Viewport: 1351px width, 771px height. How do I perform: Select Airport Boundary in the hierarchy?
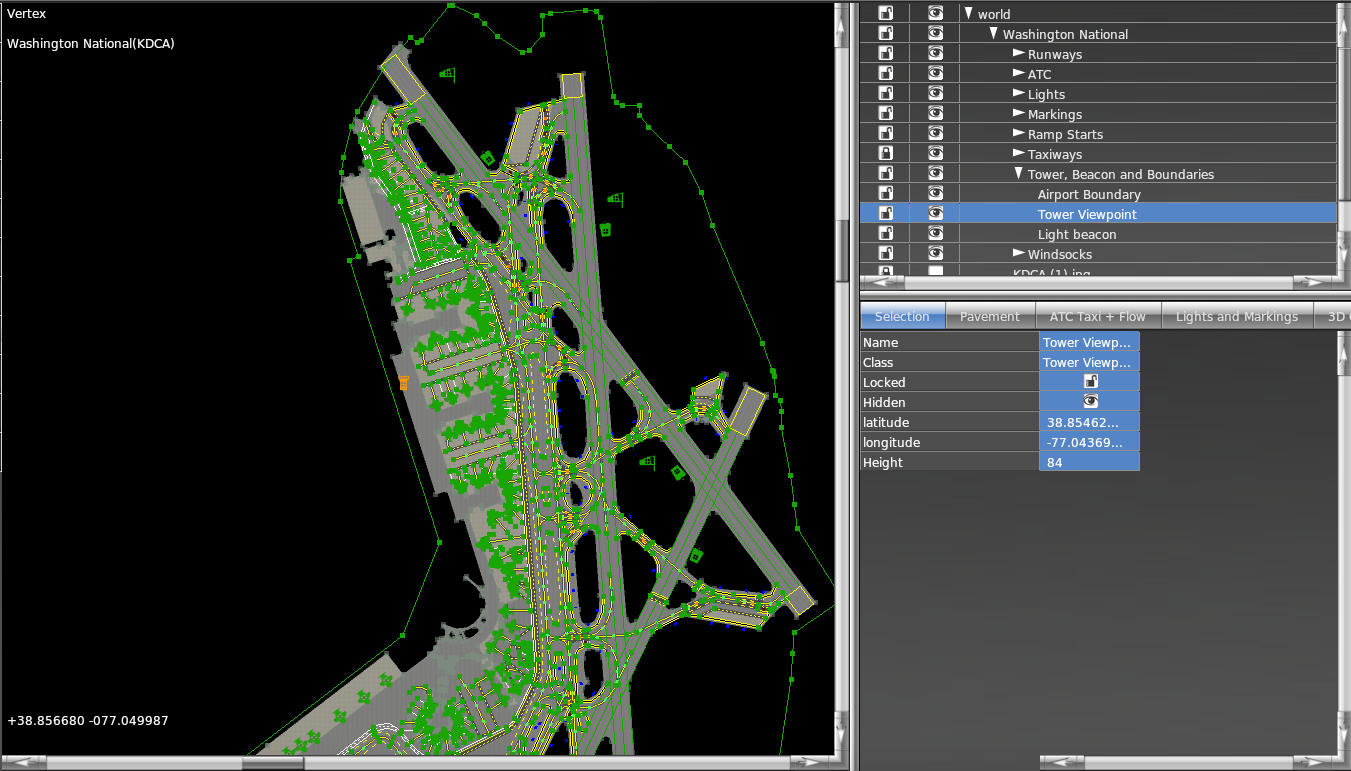coord(1088,194)
